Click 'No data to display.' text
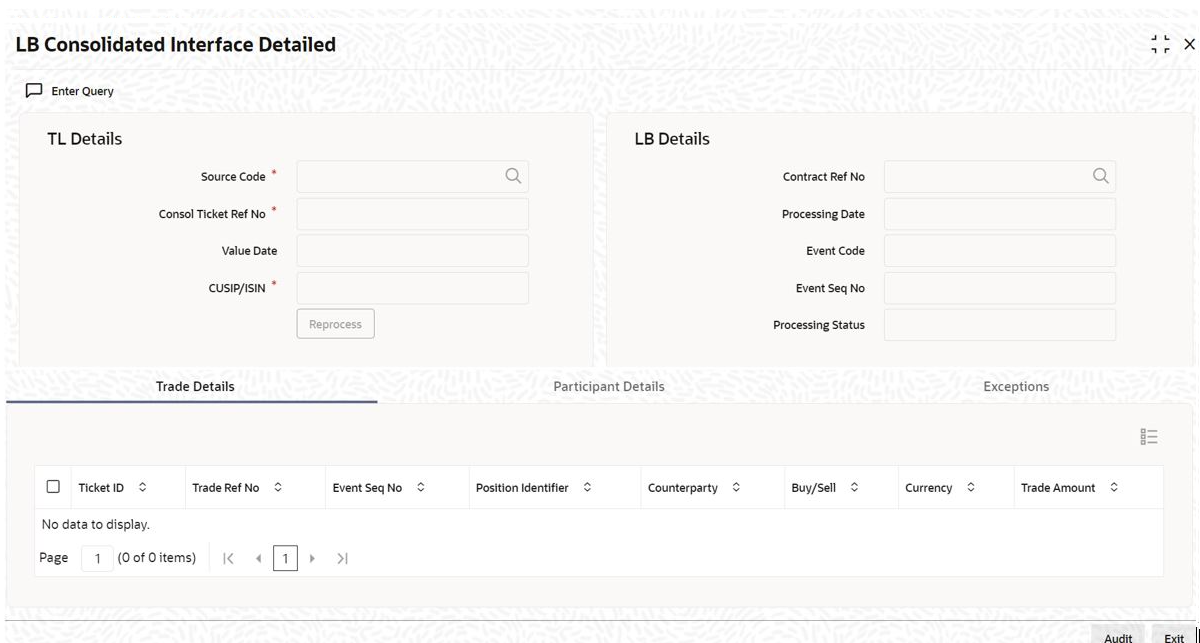Screen dimensions: 1200x643 click(96, 524)
